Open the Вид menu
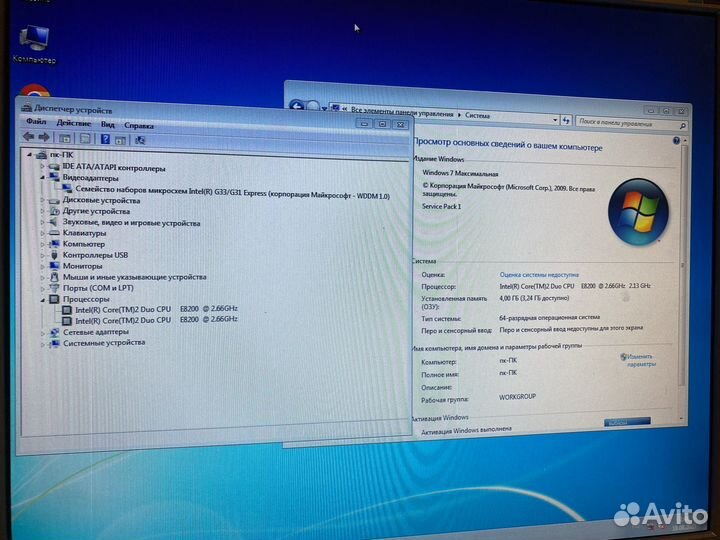Image resolution: width=720 pixels, height=540 pixels. coord(107,124)
